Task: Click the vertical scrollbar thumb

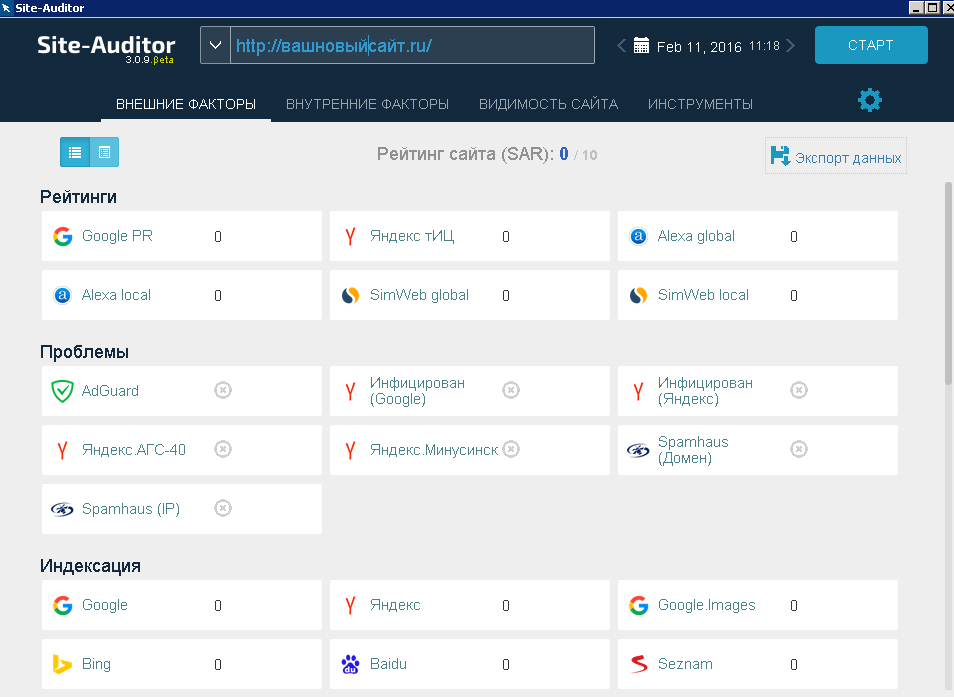Action: (948, 283)
